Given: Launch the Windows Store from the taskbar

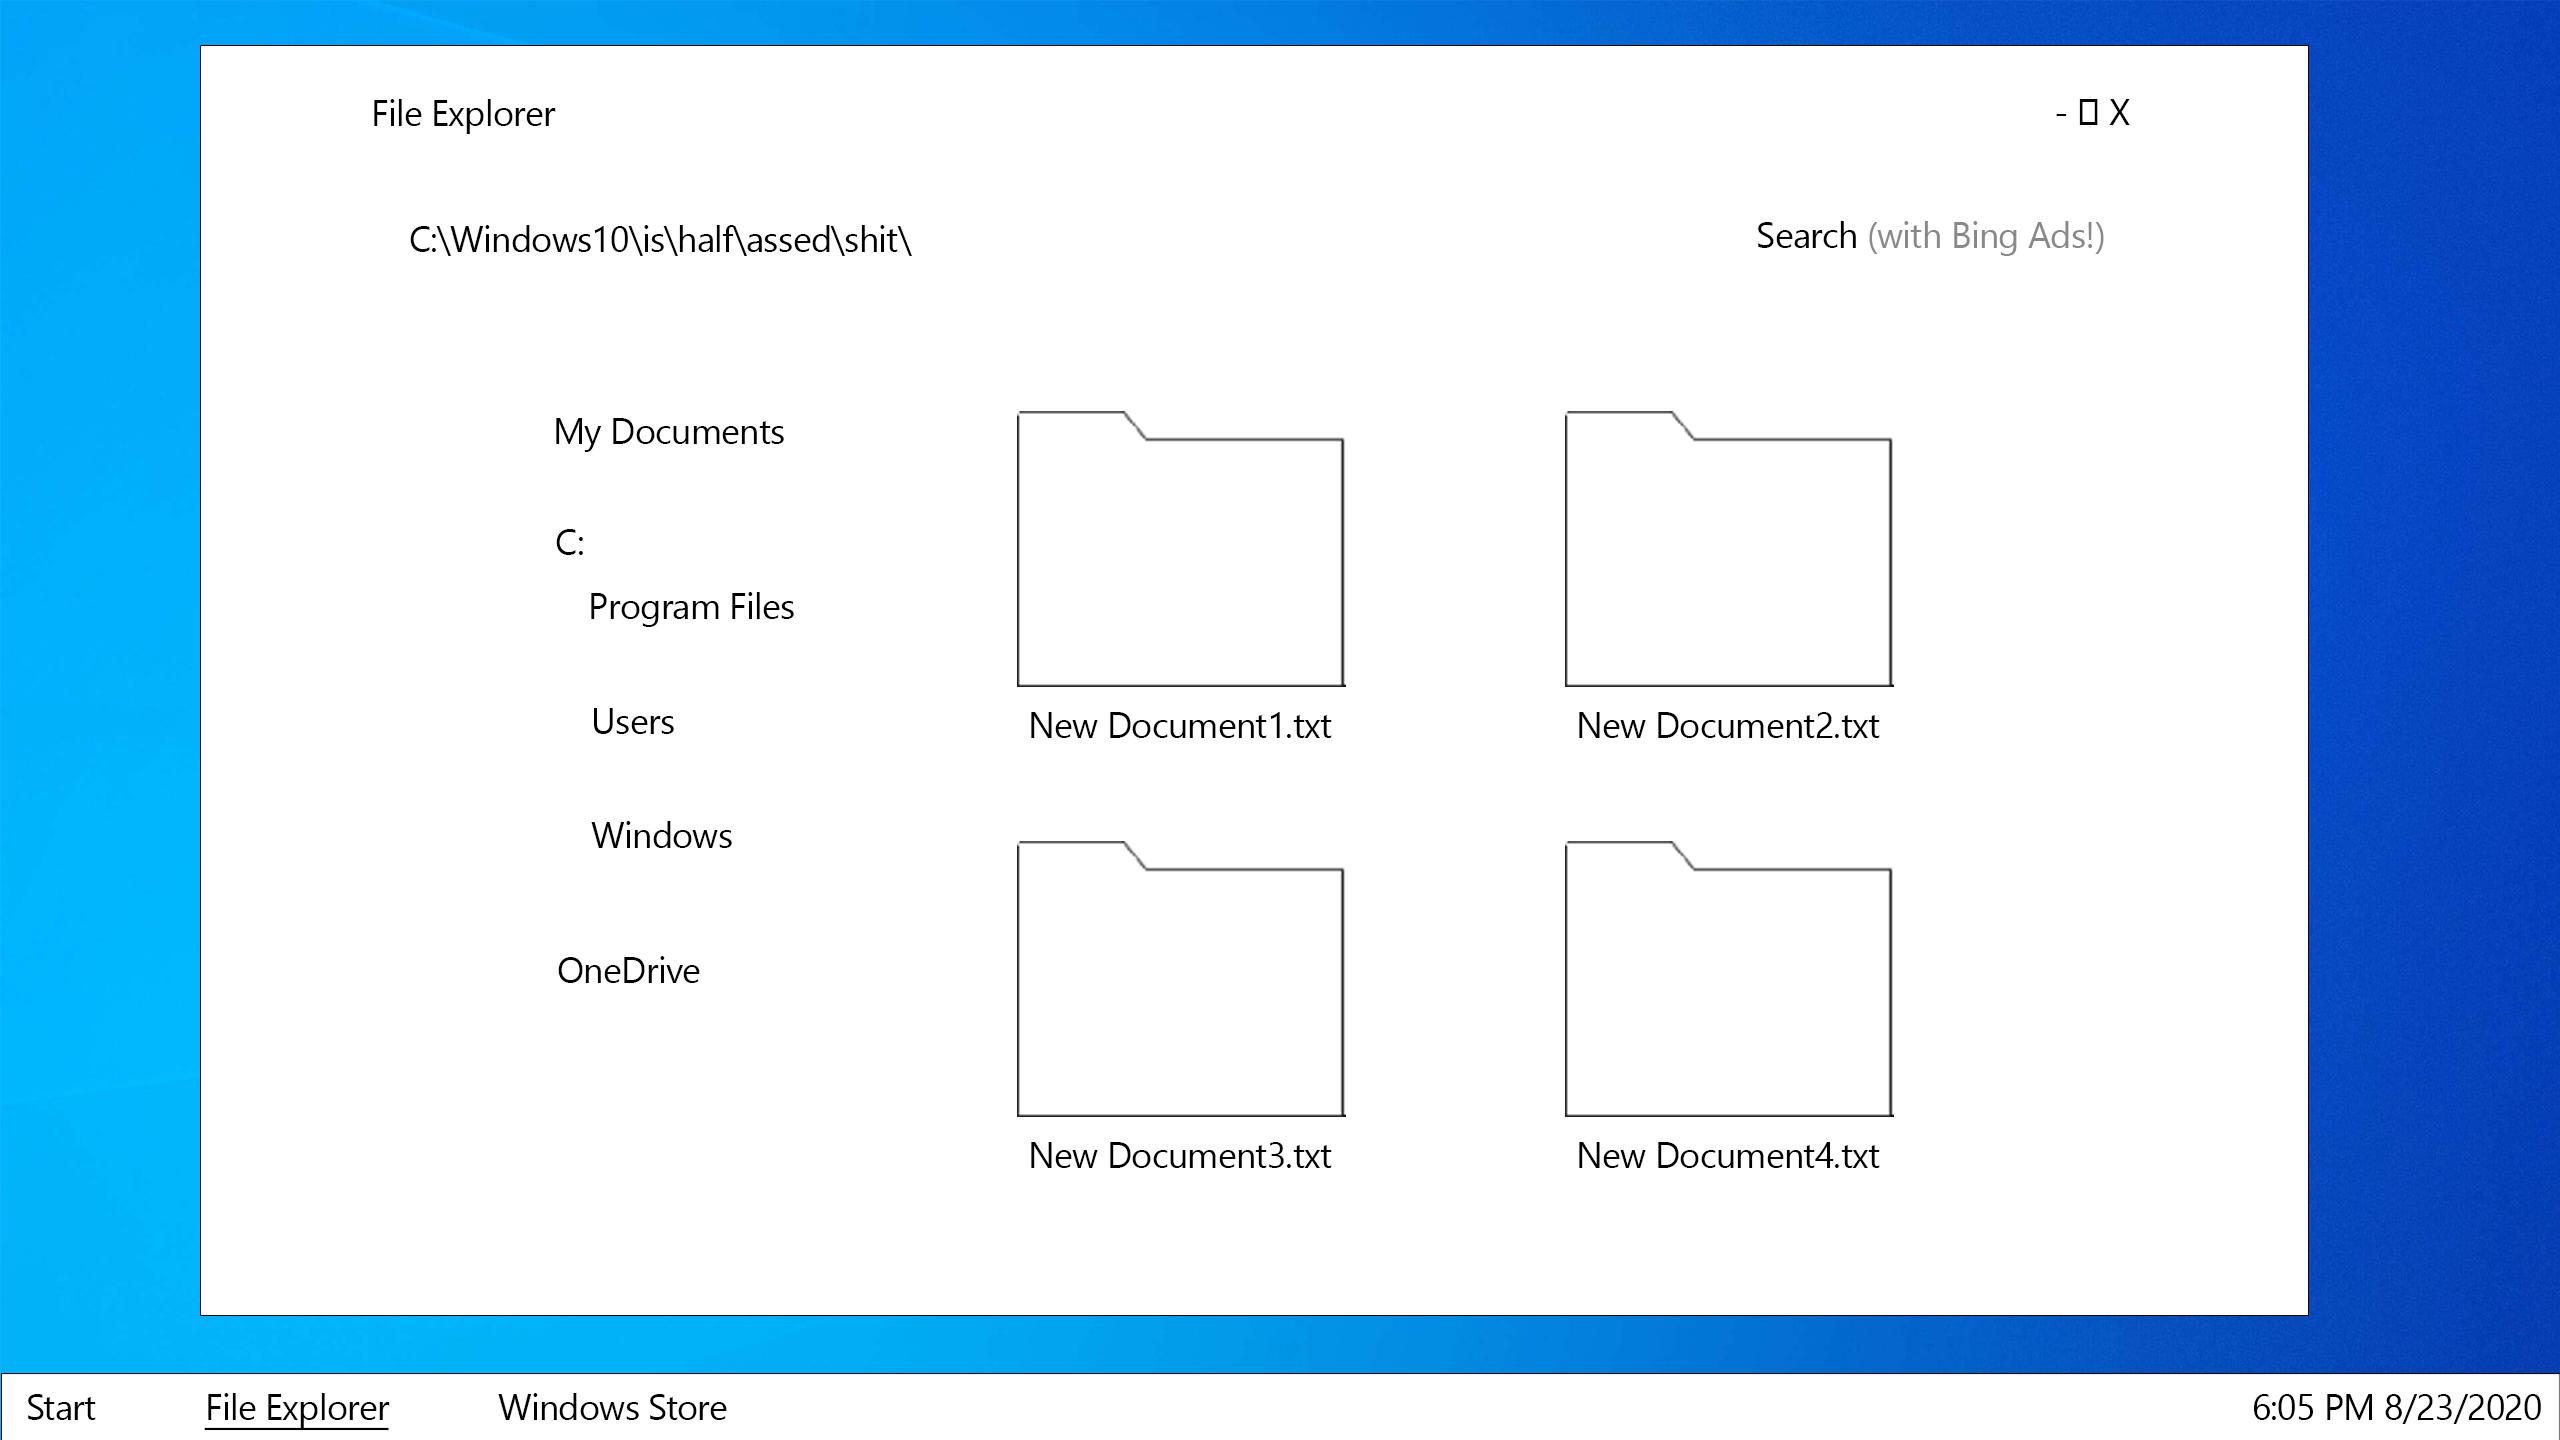Looking at the screenshot, I should click(613, 1407).
